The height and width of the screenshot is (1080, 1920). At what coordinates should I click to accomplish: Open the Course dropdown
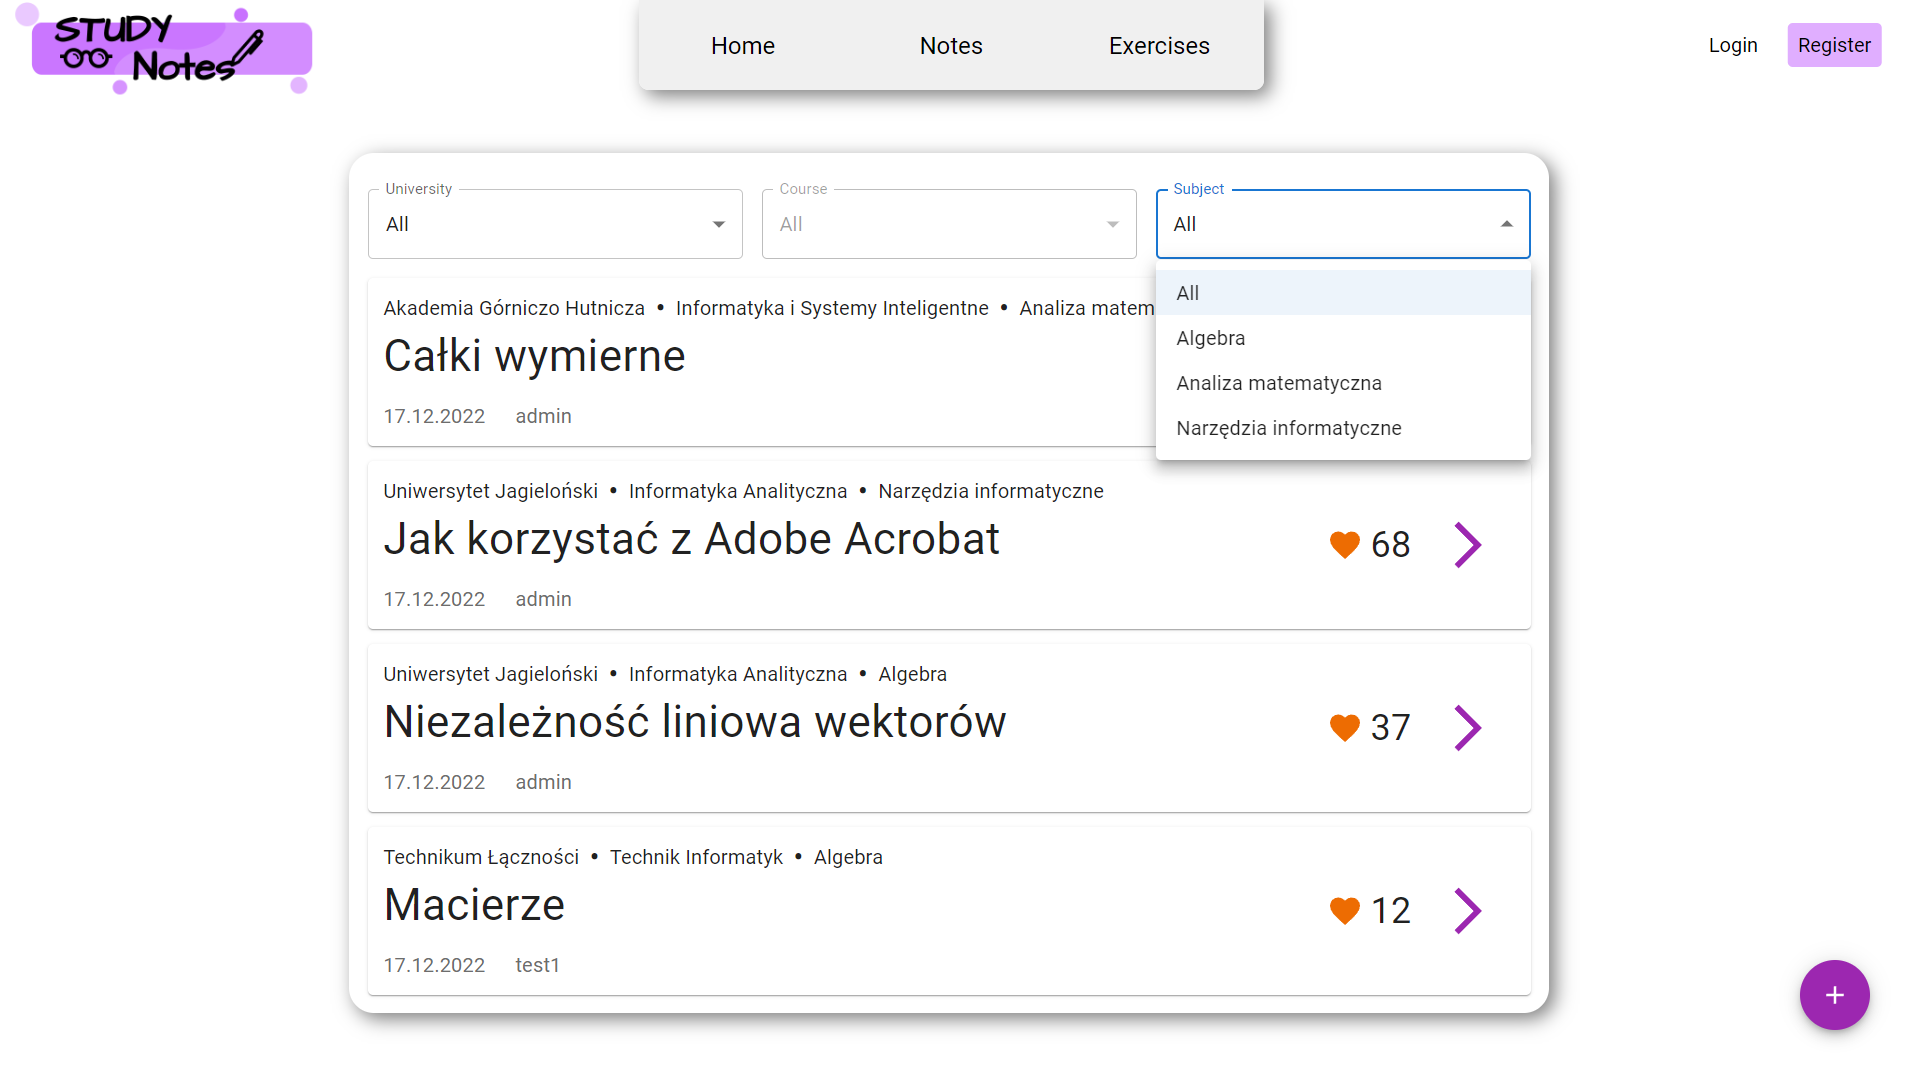tap(948, 224)
